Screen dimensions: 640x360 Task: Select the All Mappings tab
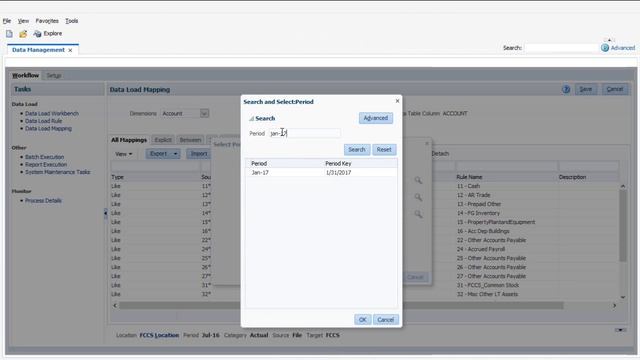(129, 140)
